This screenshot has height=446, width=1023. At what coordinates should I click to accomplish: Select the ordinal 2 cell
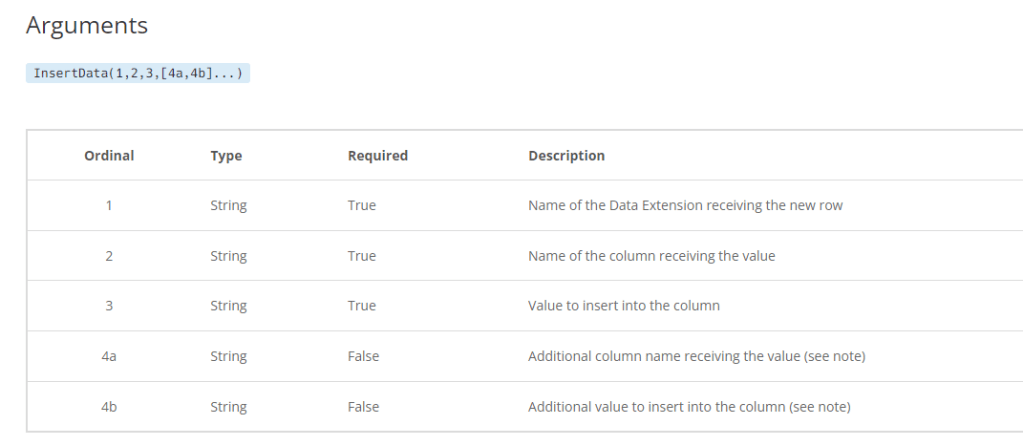[109, 256]
